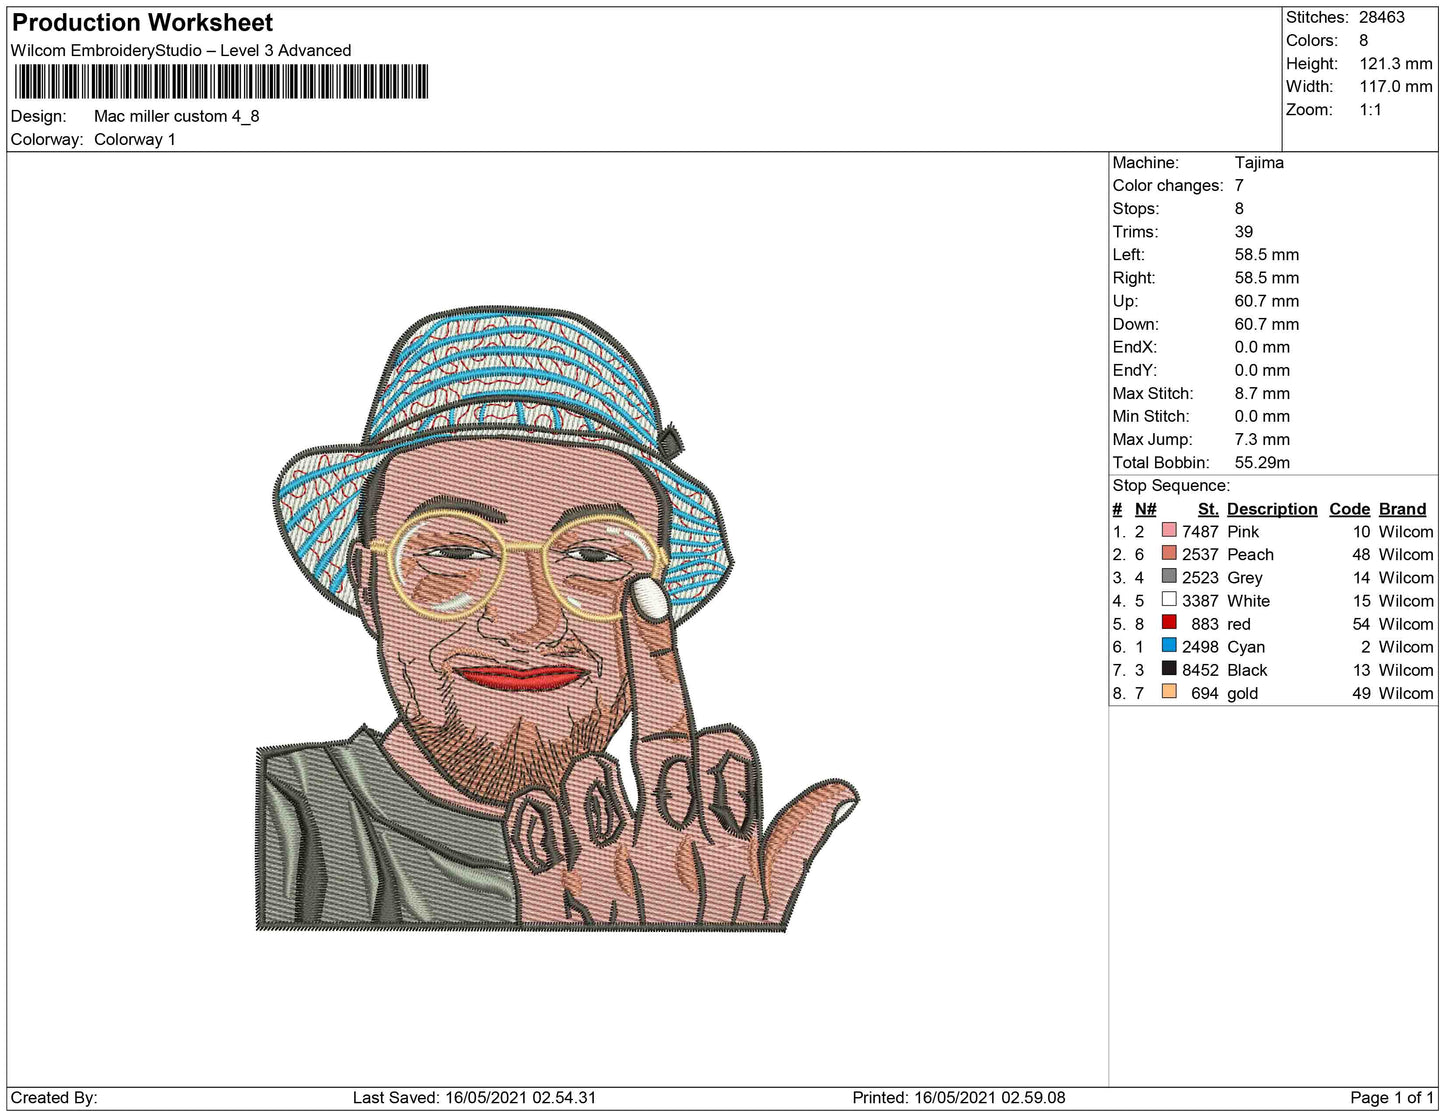Click the "N#" column header

click(x=1145, y=509)
